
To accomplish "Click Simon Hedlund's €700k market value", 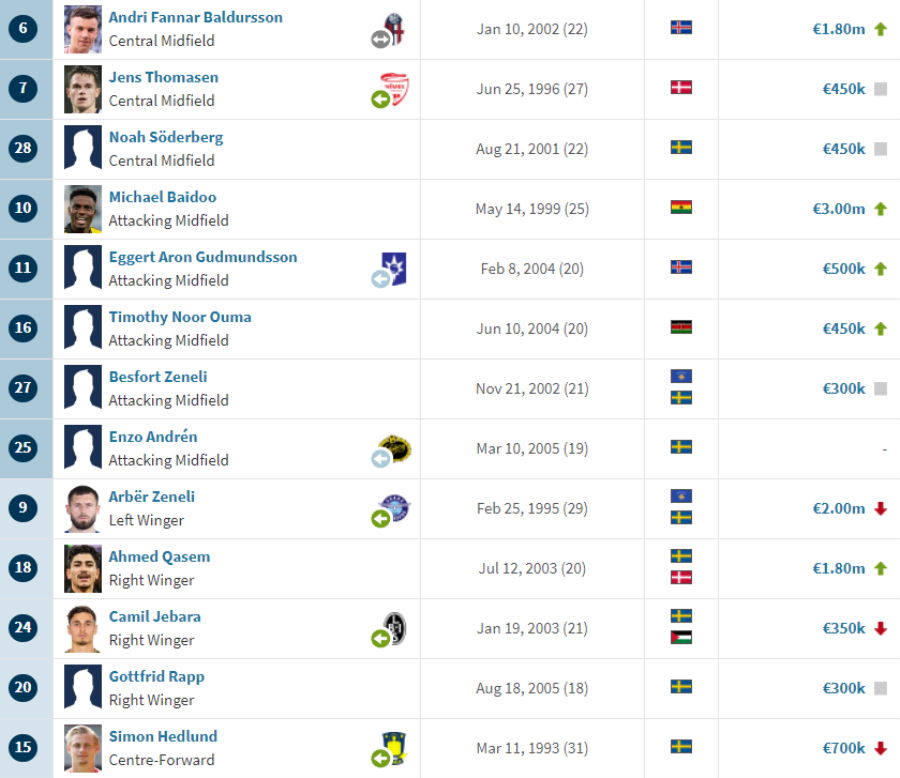I will pos(844,748).
